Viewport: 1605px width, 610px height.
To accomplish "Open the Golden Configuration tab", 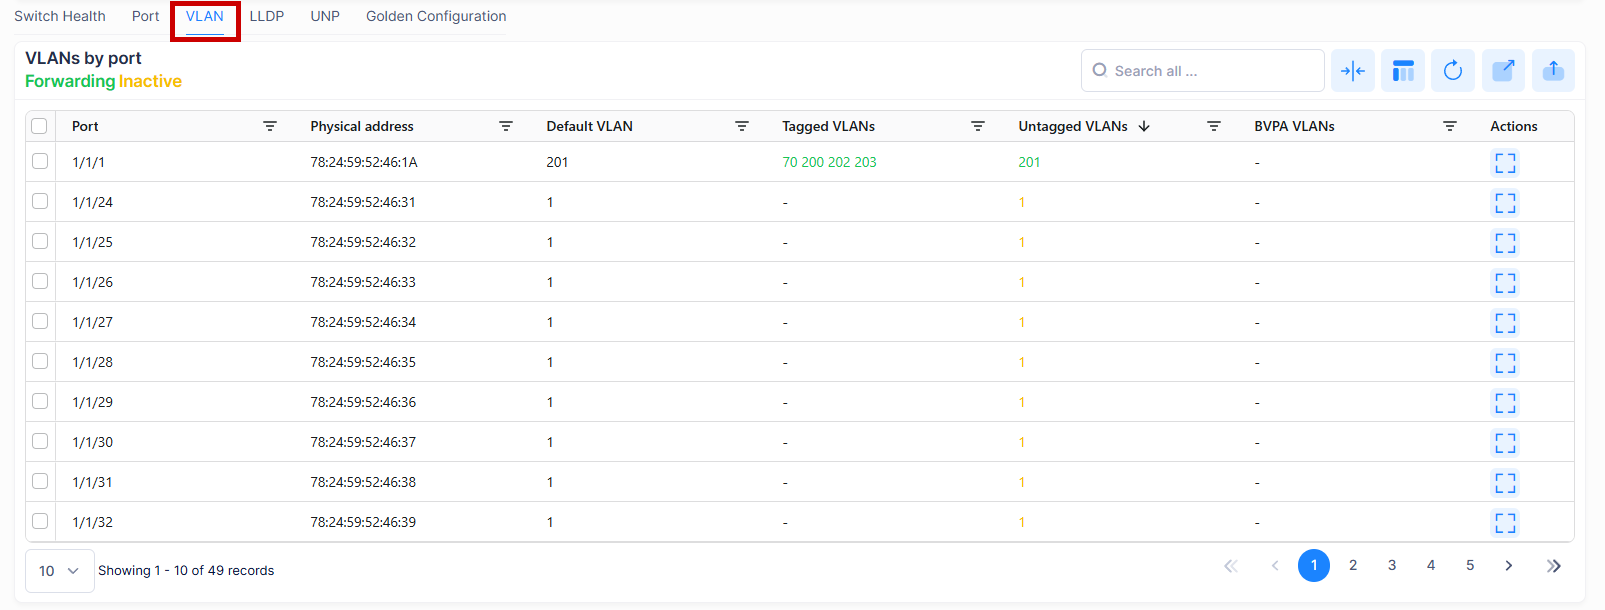I will [436, 17].
